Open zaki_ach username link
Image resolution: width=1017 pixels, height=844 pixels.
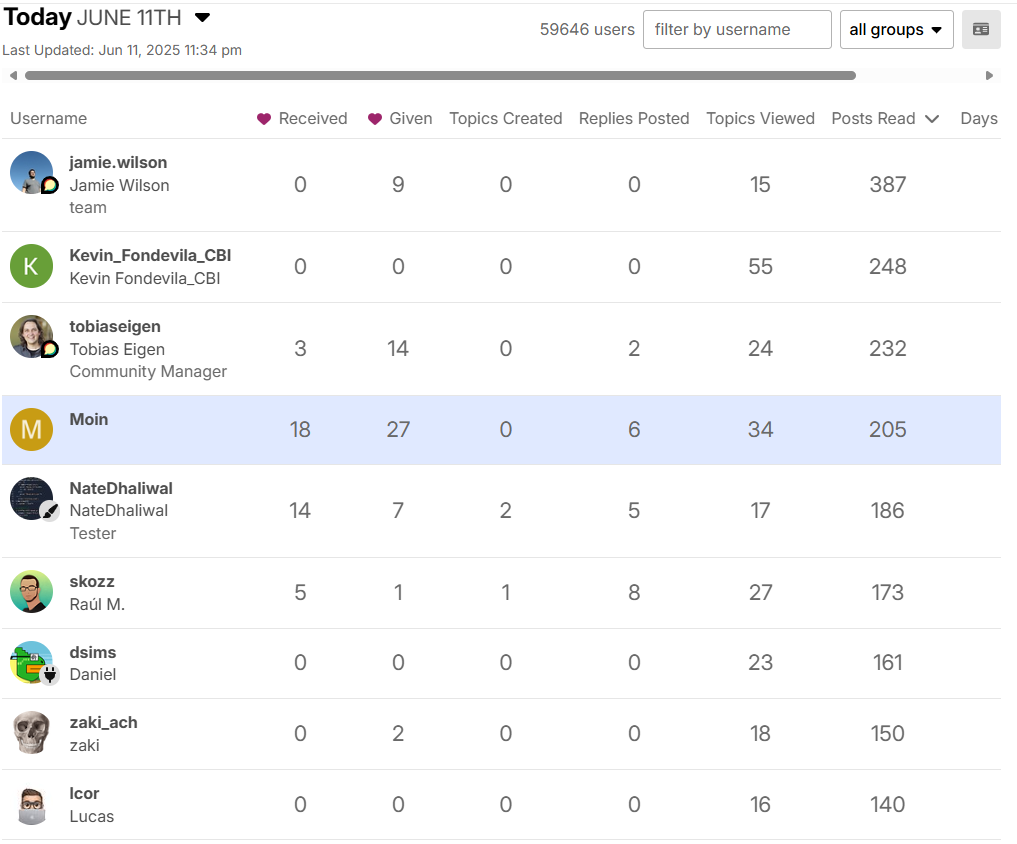(x=103, y=722)
